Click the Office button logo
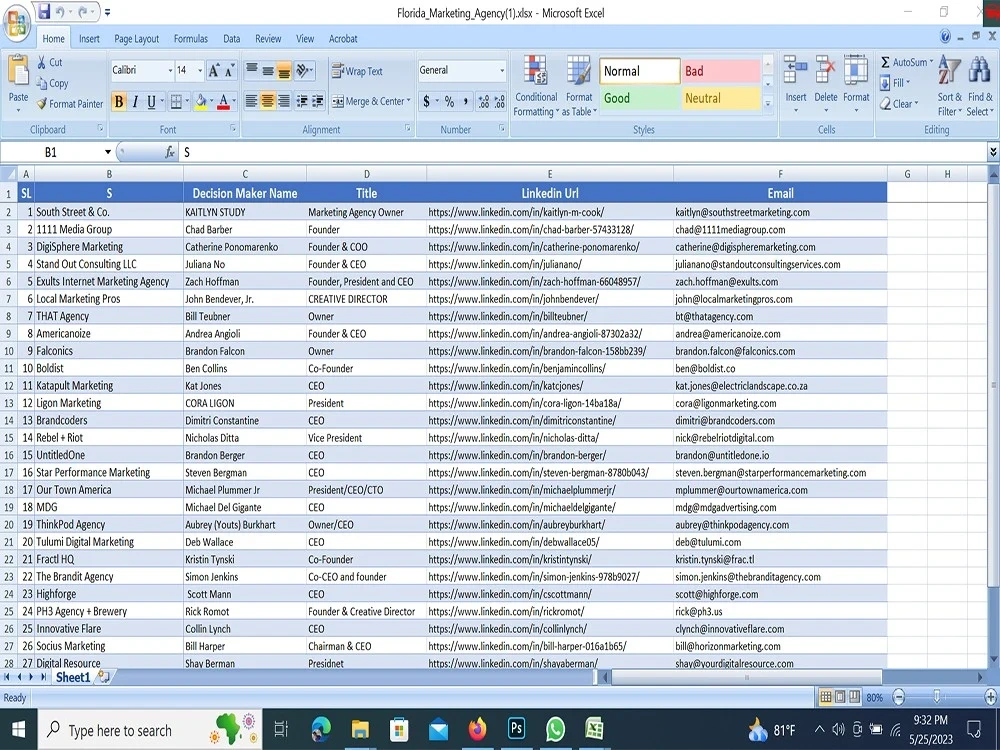 point(17,23)
